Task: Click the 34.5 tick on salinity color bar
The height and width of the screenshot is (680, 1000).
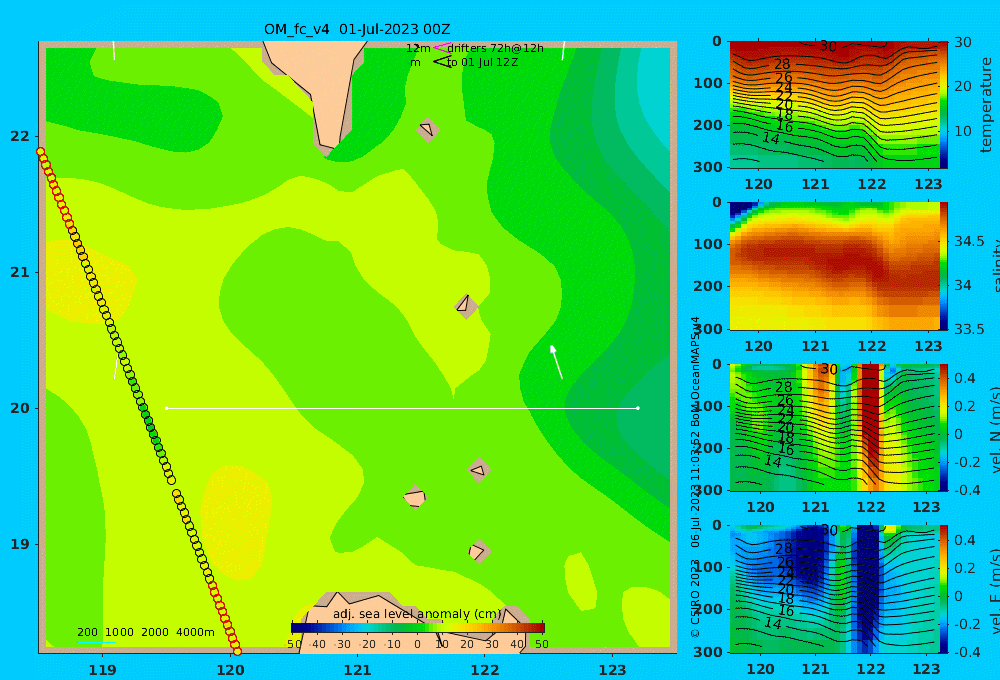Action: 969,241
